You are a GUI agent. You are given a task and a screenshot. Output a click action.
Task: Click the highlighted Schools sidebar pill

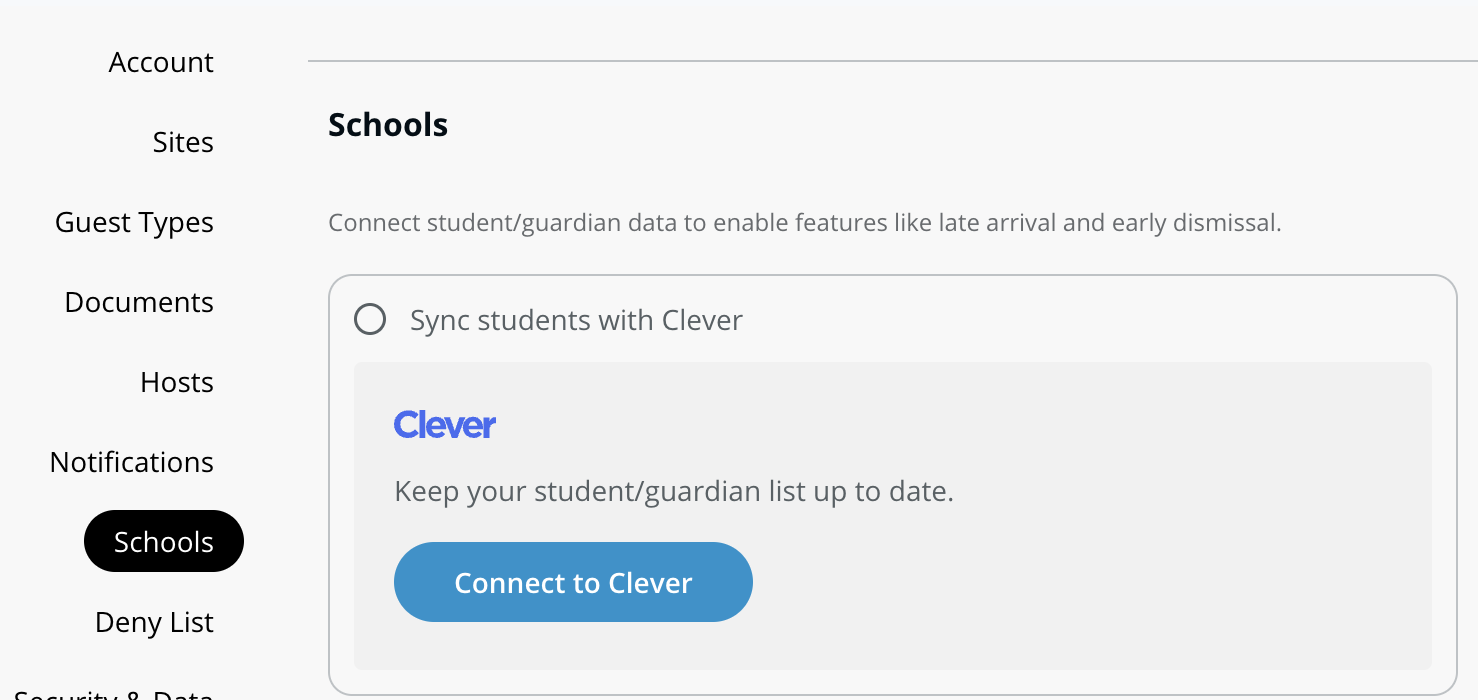coord(163,541)
